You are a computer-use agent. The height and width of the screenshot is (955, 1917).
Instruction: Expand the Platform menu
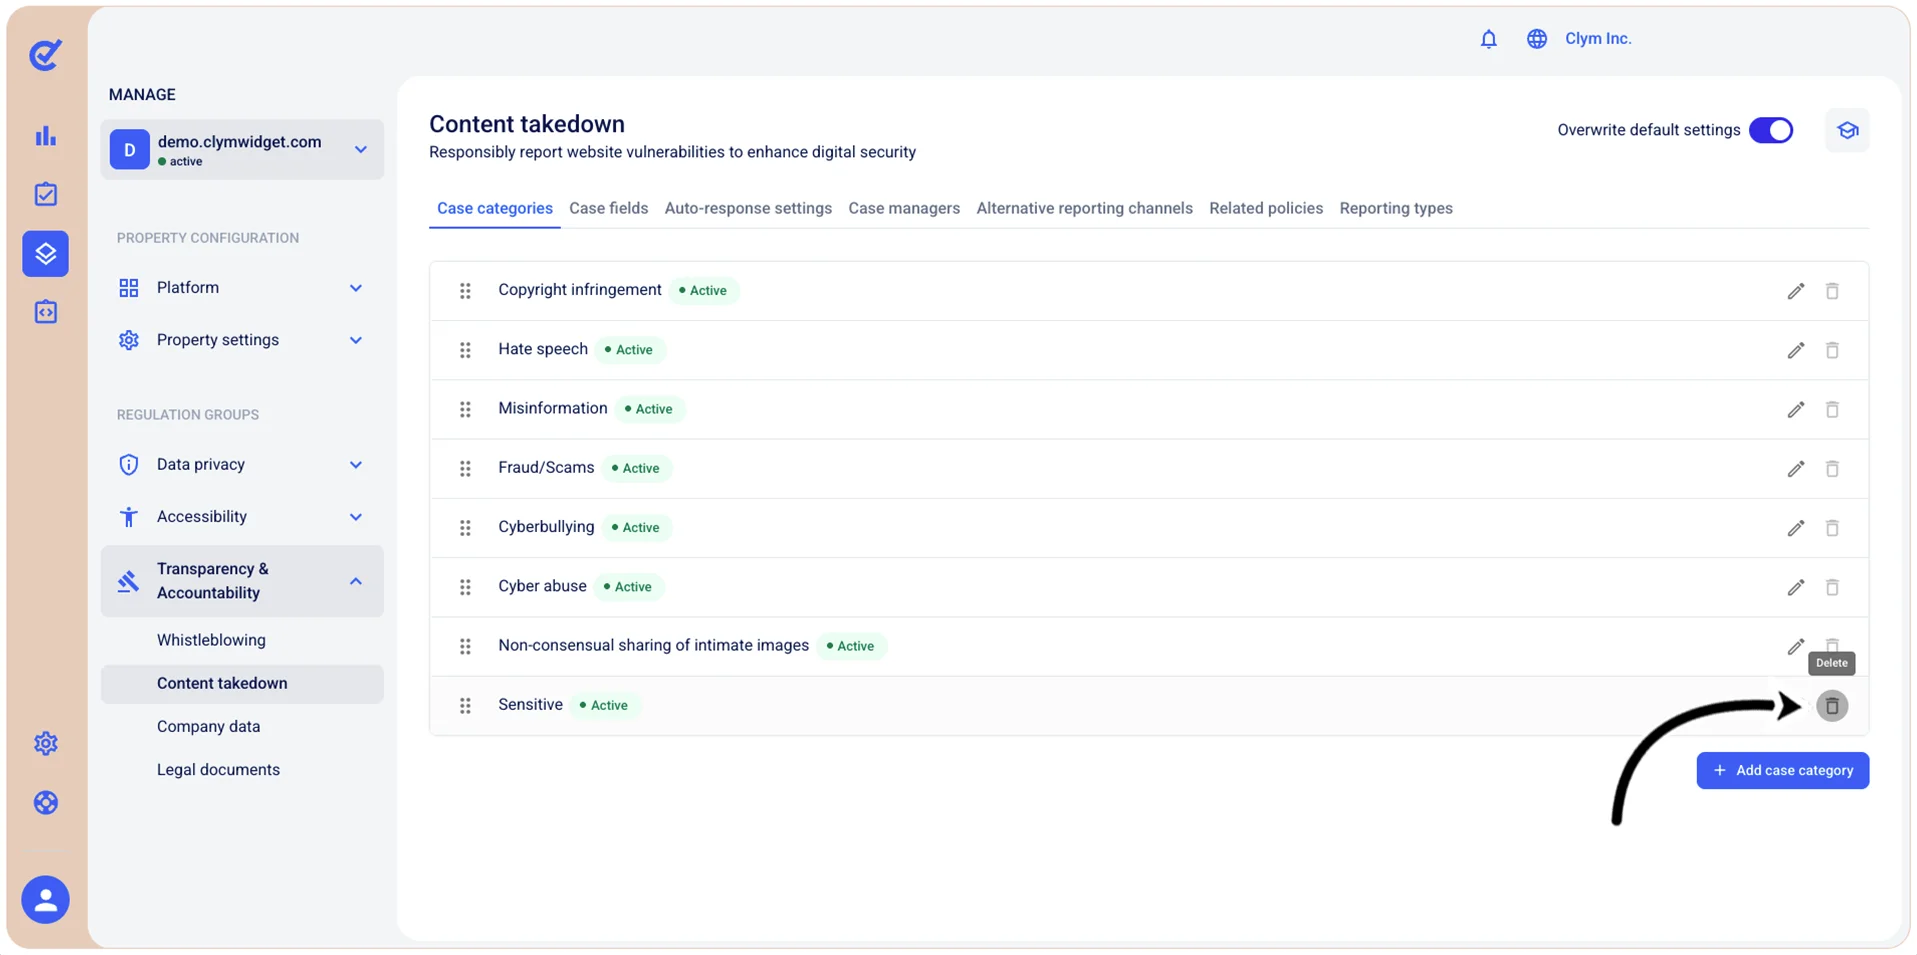(x=242, y=288)
